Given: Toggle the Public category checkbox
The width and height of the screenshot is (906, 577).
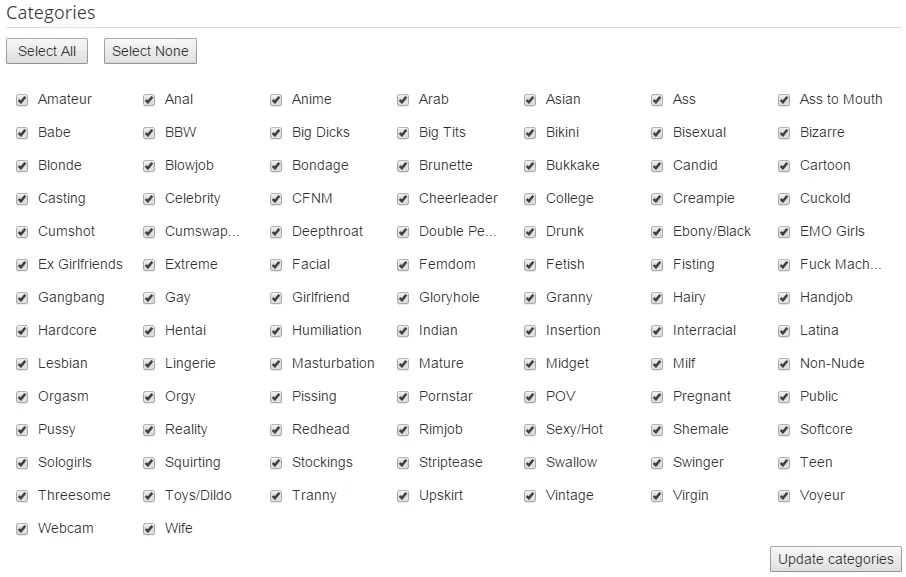Looking at the screenshot, I should (784, 397).
